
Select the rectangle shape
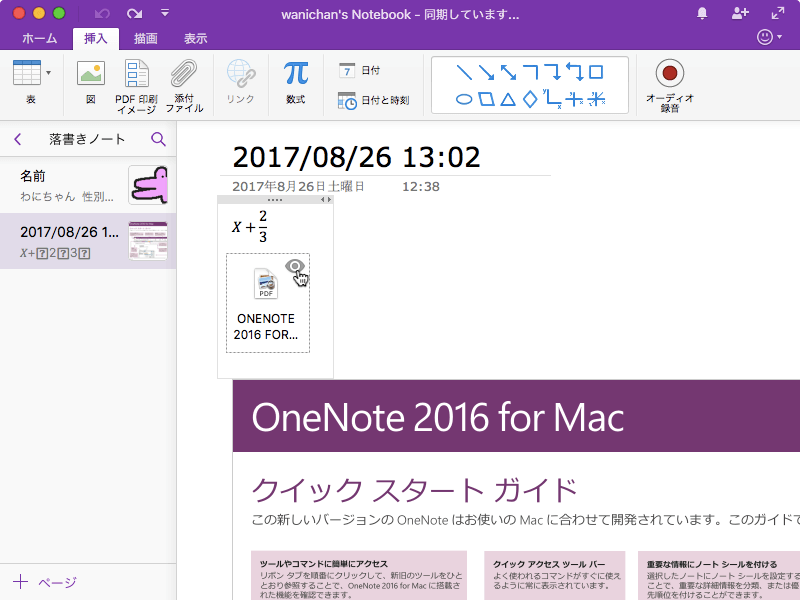click(596, 72)
